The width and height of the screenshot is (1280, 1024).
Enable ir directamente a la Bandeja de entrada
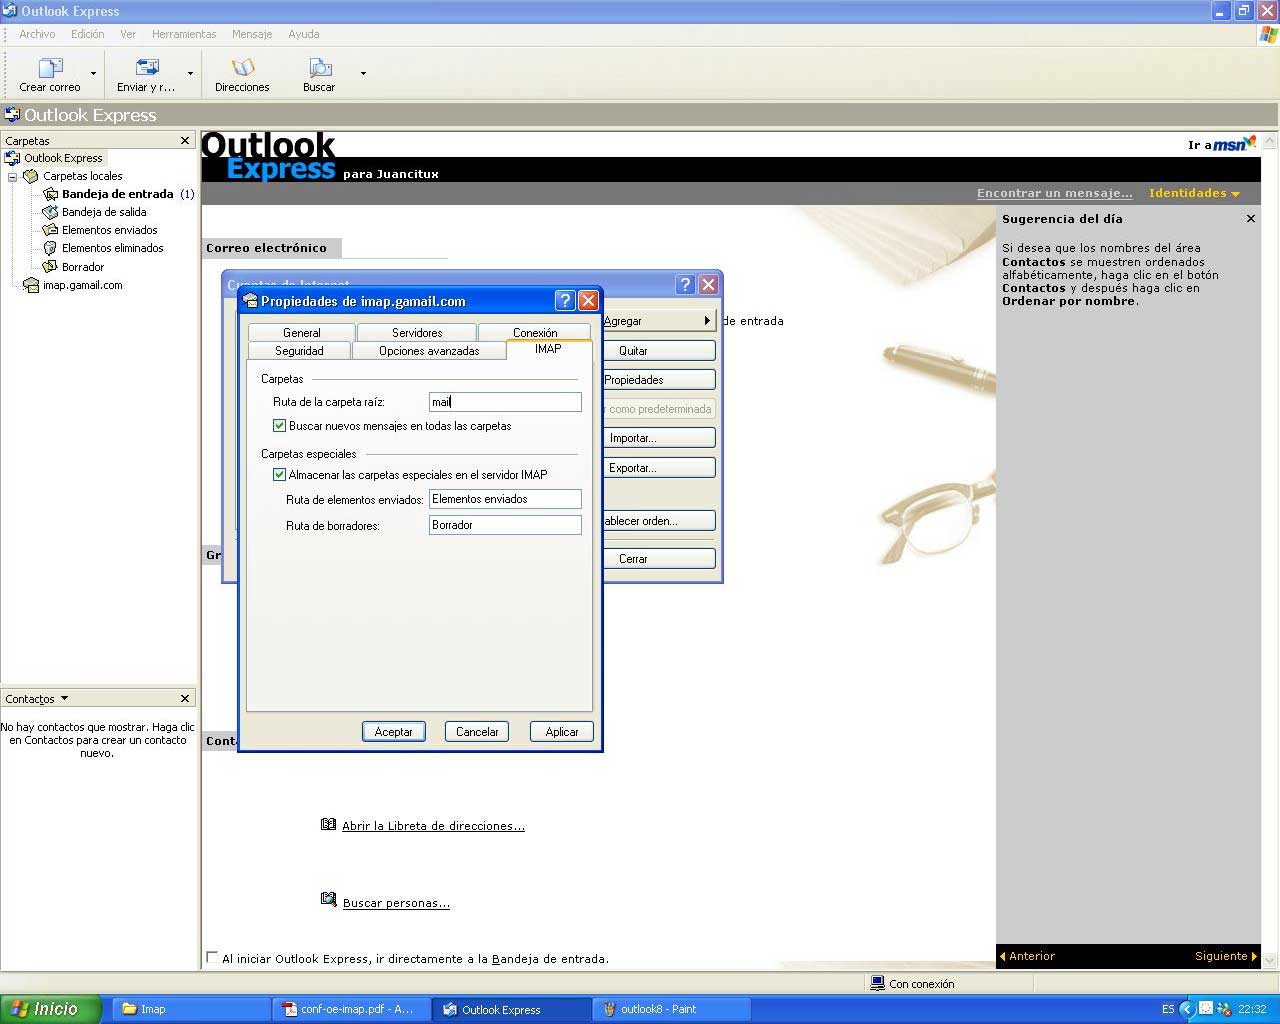[212, 958]
